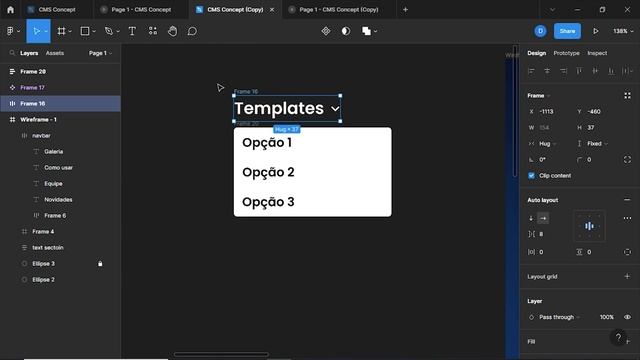Set auto layout direction to vertical

[531, 218]
